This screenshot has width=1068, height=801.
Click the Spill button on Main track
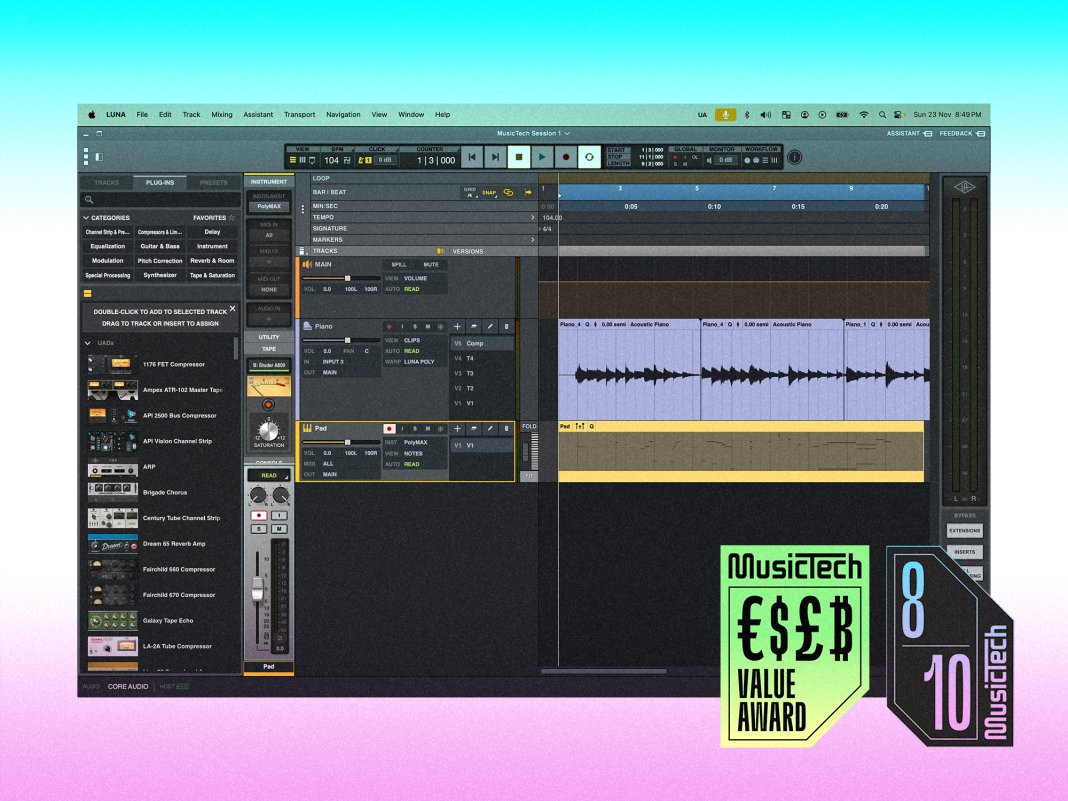(398, 265)
